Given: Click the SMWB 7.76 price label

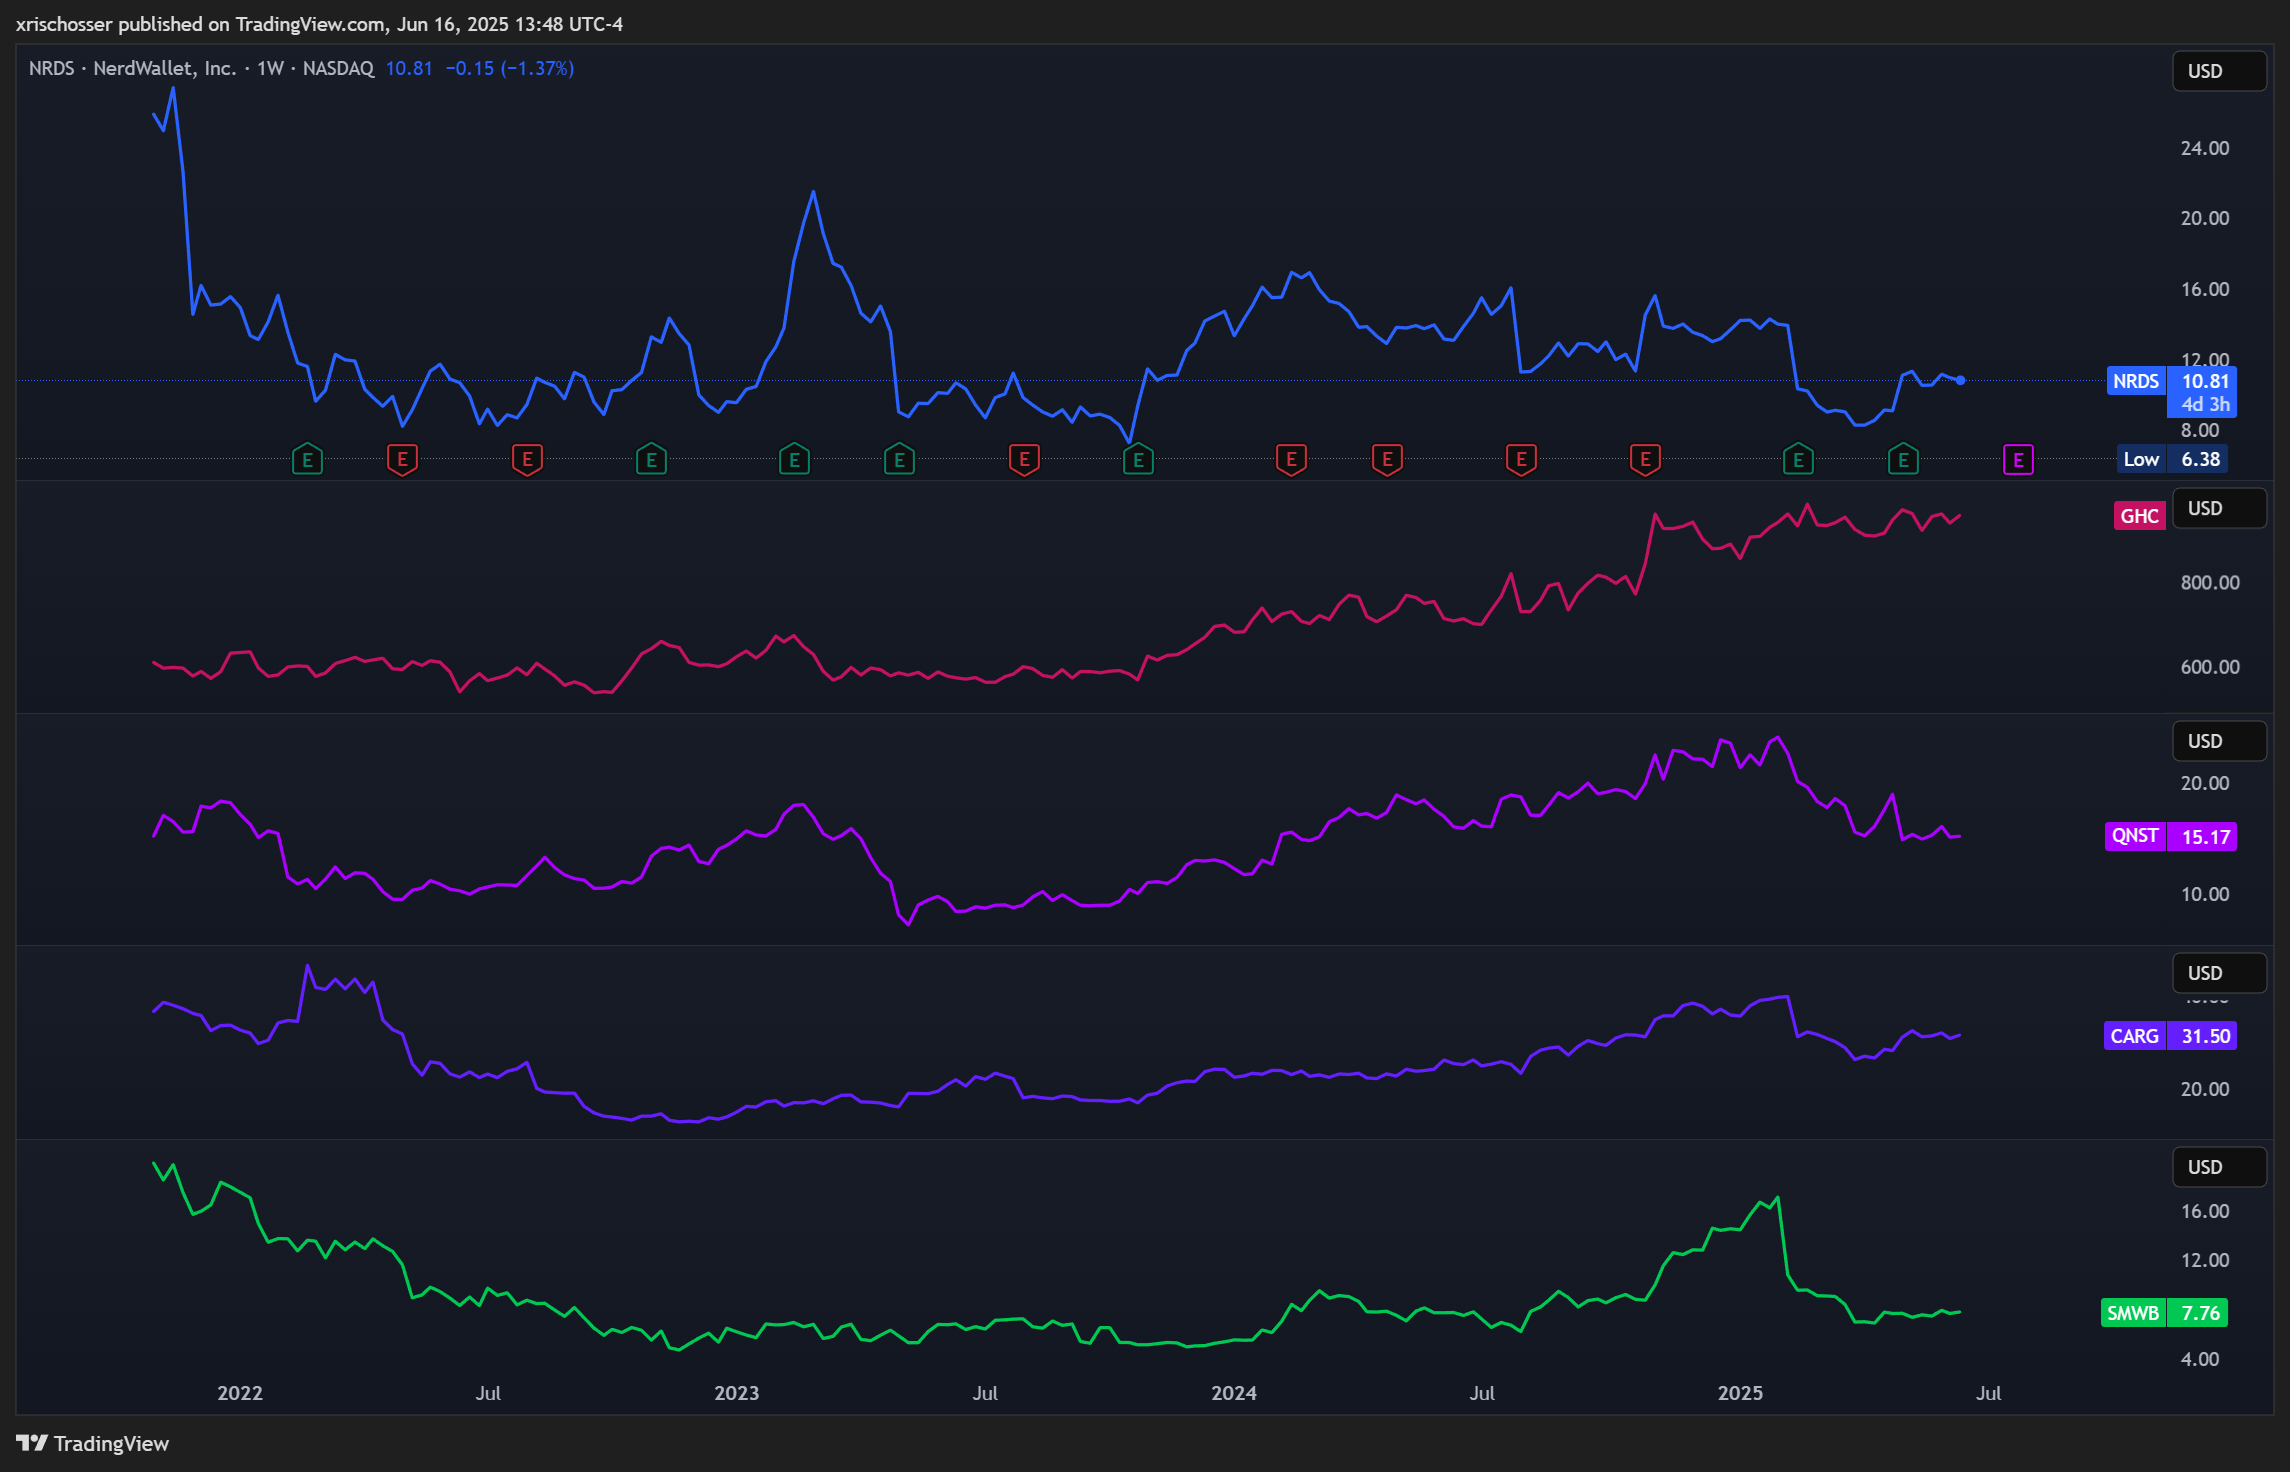Looking at the screenshot, I should click(x=2200, y=1313).
